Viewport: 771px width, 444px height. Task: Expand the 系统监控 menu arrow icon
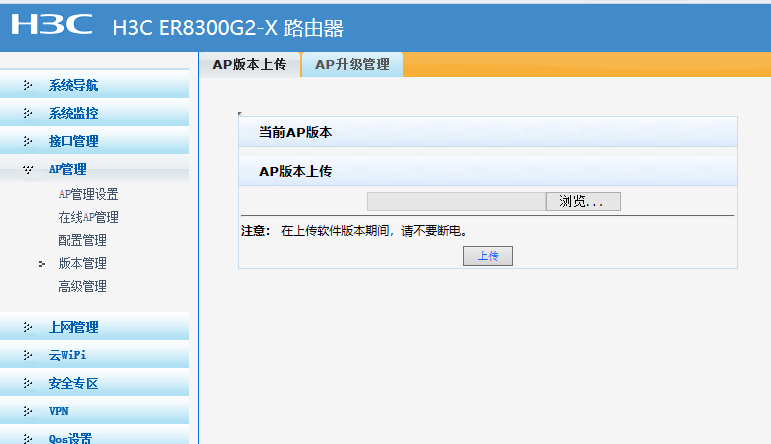click(x=28, y=113)
